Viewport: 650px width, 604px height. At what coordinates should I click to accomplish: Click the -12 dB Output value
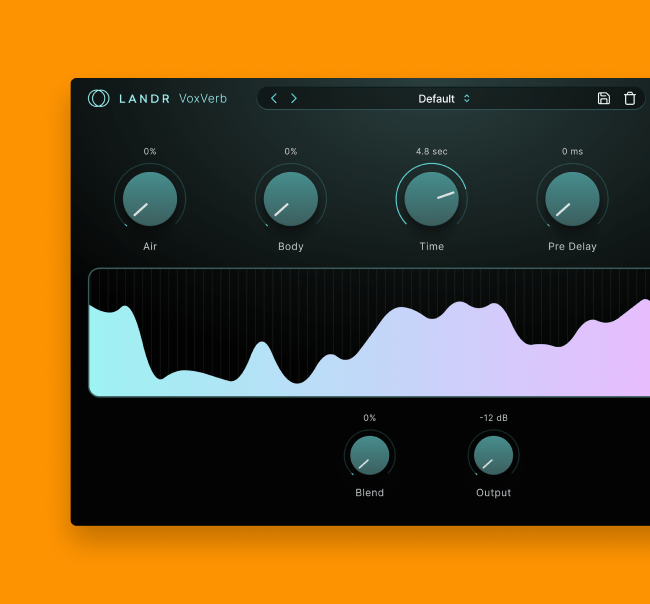493,418
